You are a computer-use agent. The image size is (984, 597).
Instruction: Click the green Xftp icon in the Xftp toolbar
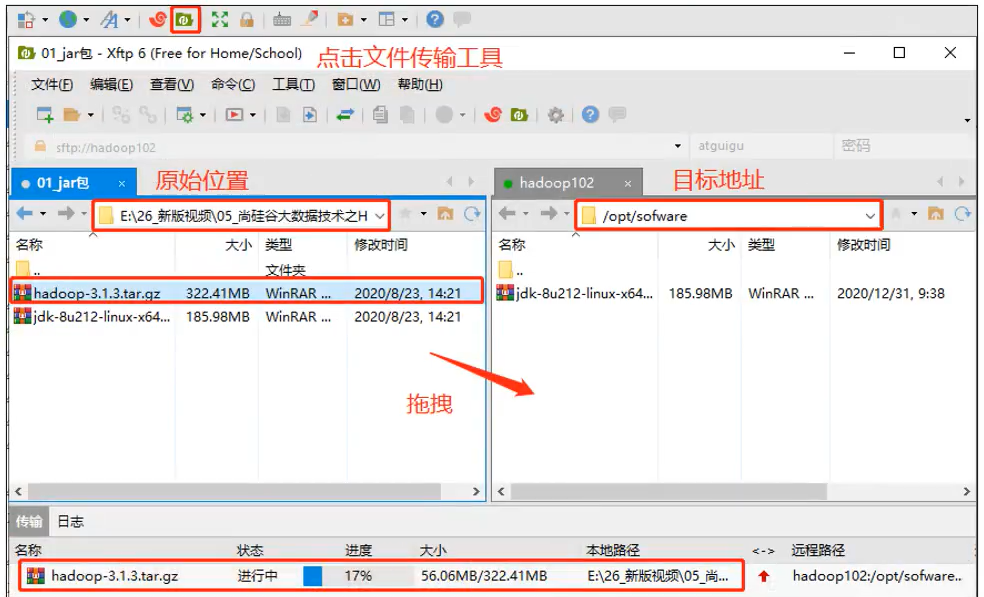point(520,114)
